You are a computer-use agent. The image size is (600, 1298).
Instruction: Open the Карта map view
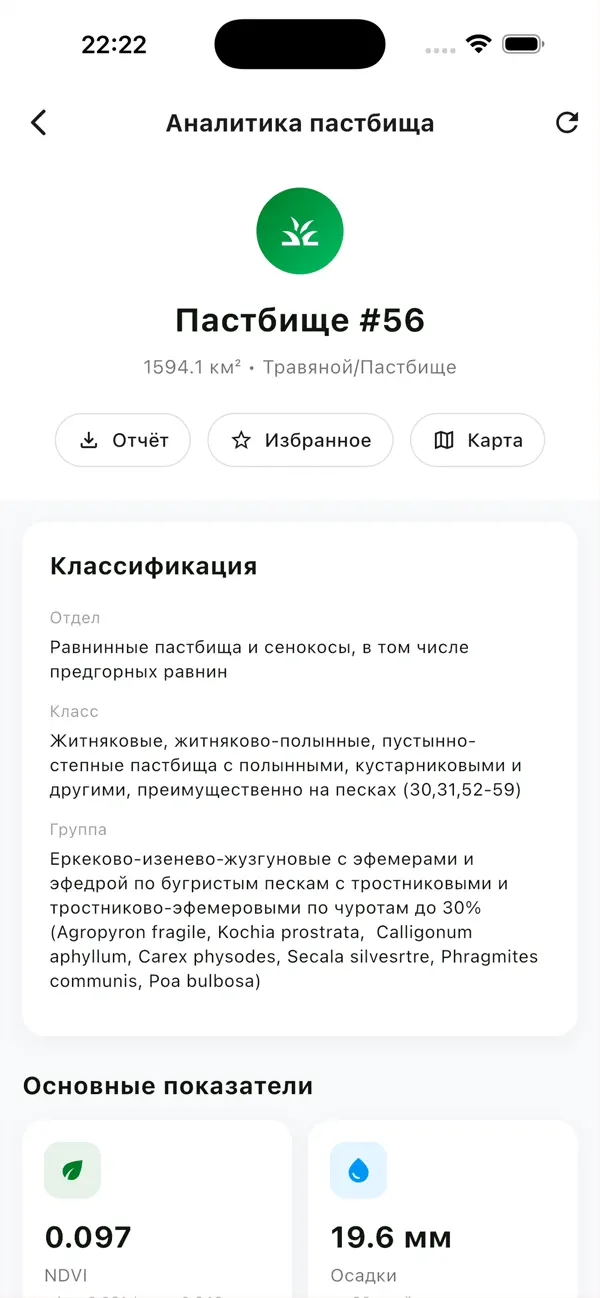click(x=477, y=440)
